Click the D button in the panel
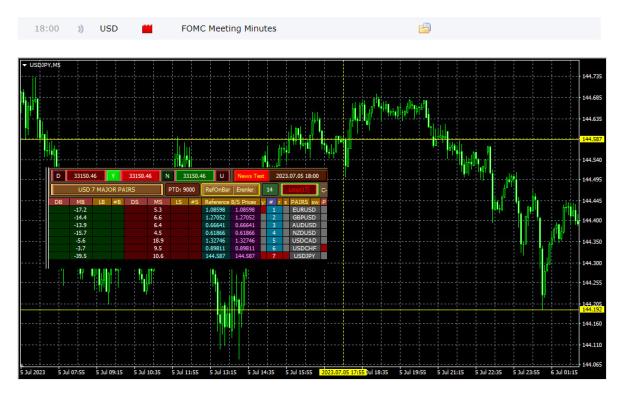 pos(59,176)
